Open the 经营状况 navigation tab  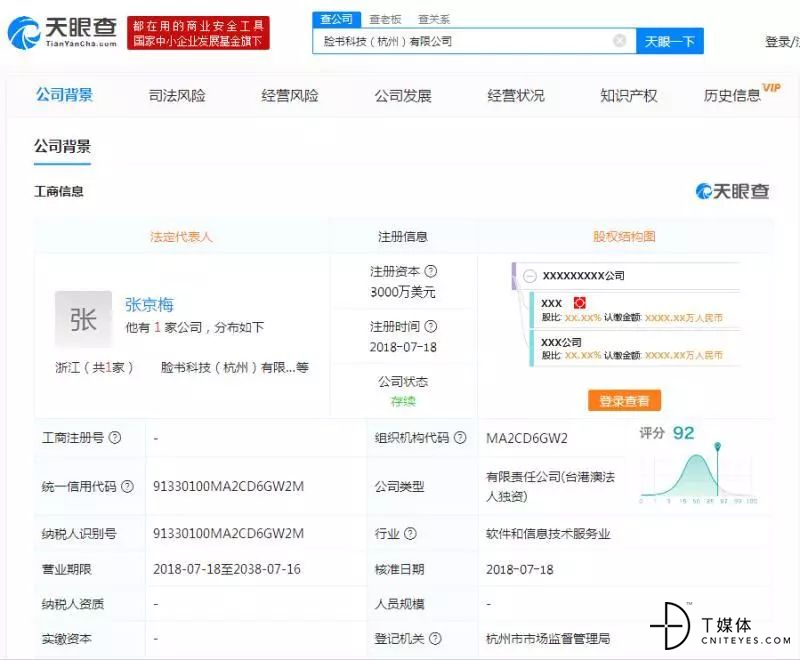coord(516,95)
